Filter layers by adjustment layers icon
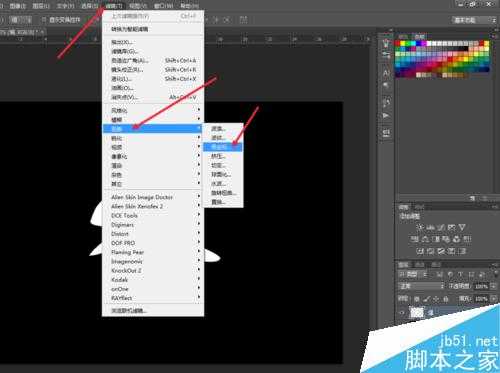 [450, 275]
